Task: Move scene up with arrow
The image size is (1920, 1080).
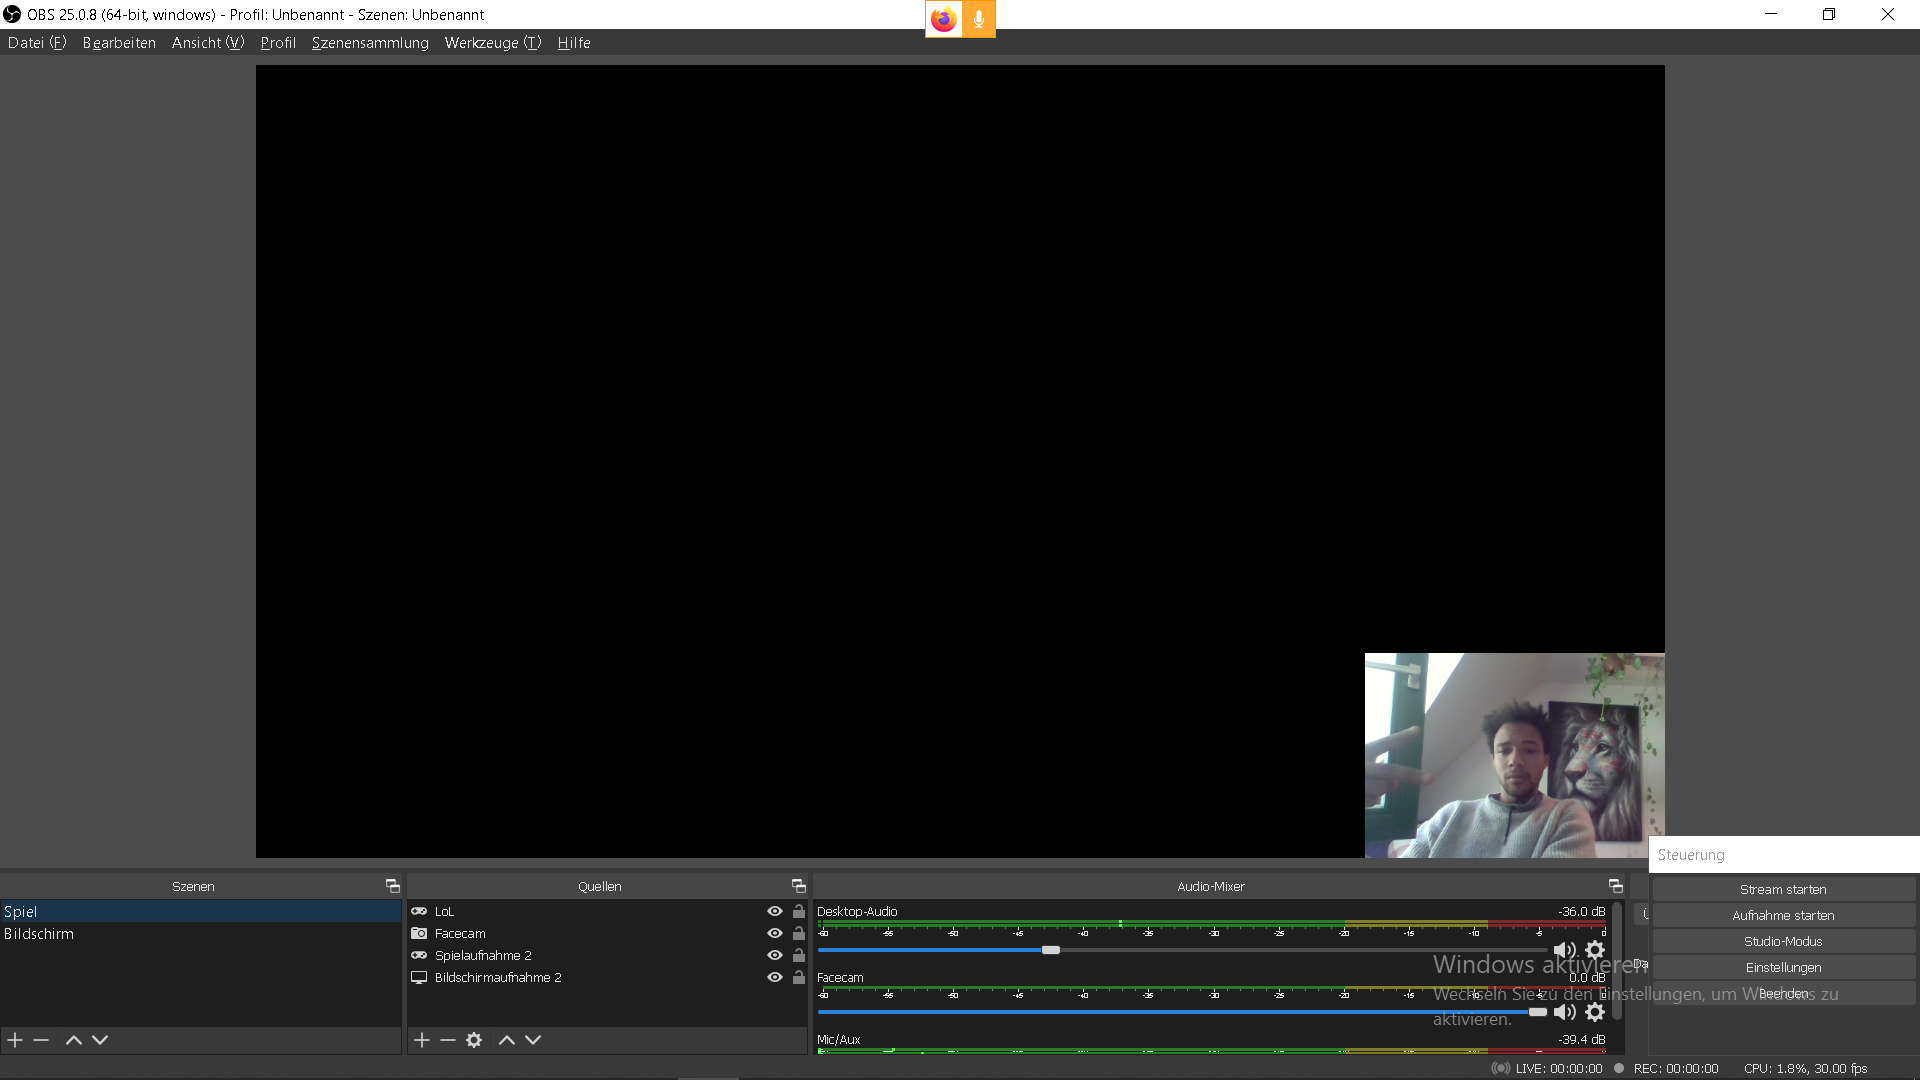Action: [x=73, y=1040]
